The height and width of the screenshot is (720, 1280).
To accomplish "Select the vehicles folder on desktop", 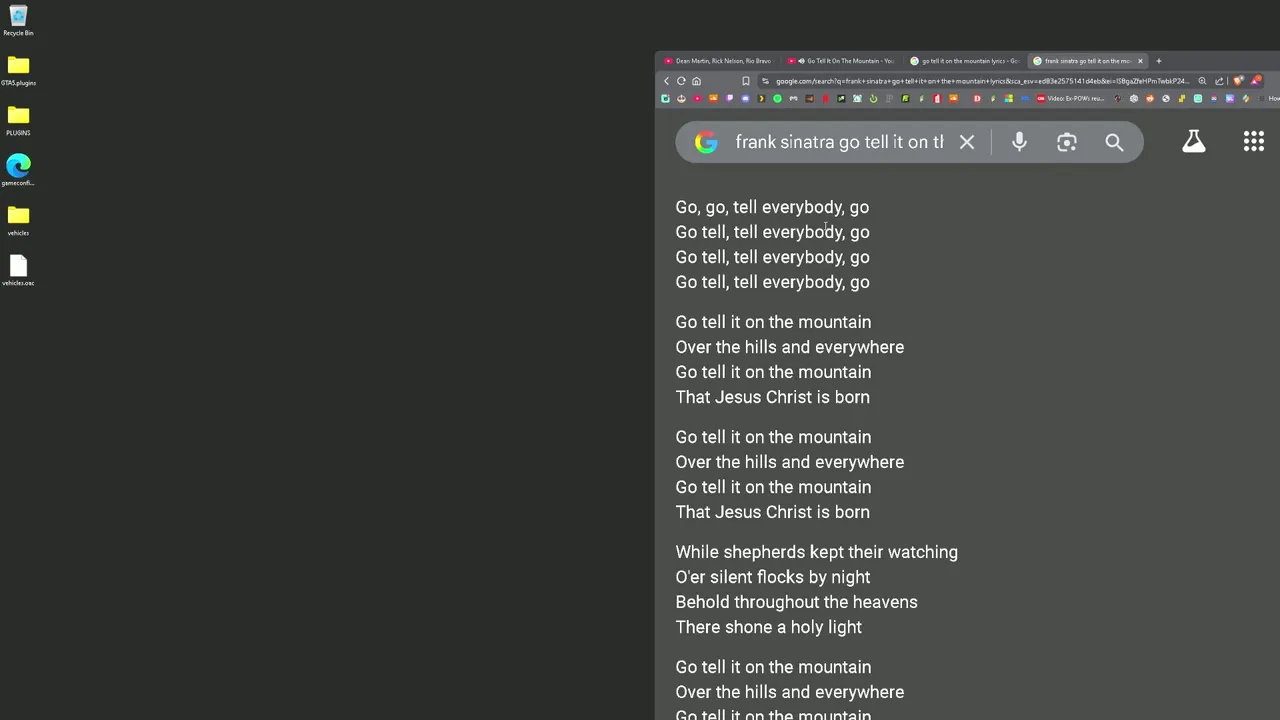I will (x=18, y=220).
